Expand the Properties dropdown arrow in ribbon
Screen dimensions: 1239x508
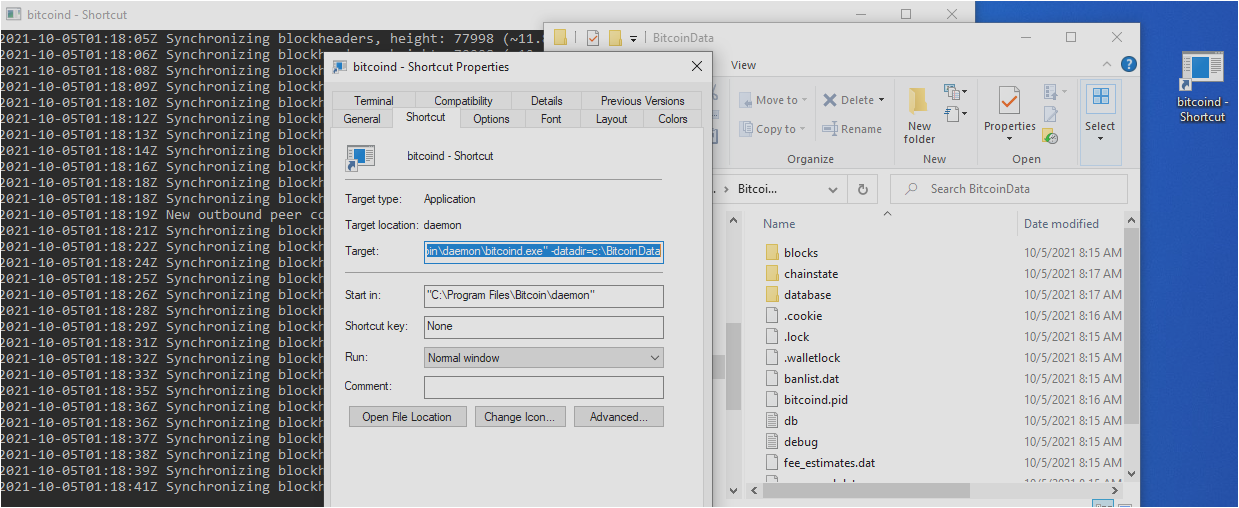click(x=1009, y=139)
